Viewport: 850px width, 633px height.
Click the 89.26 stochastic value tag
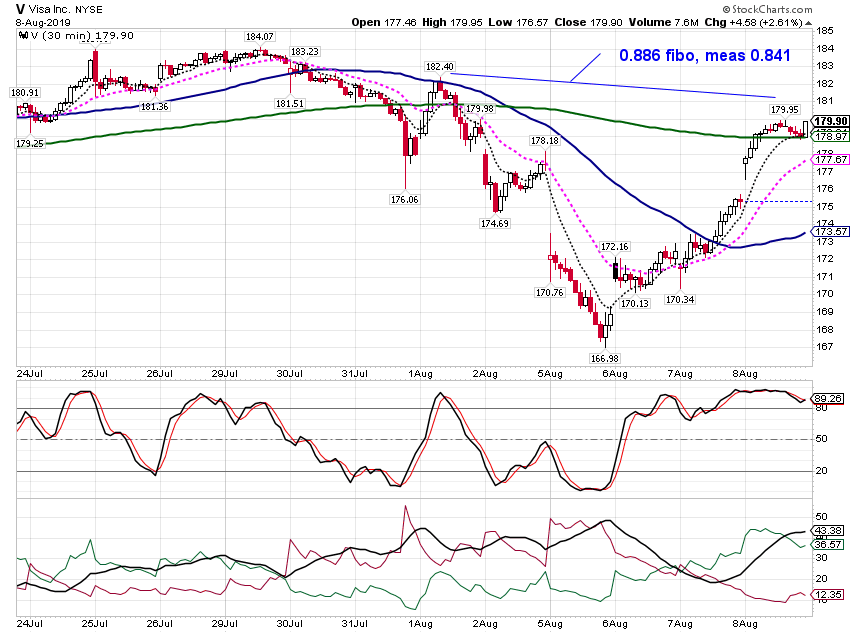tap(828, 399)
